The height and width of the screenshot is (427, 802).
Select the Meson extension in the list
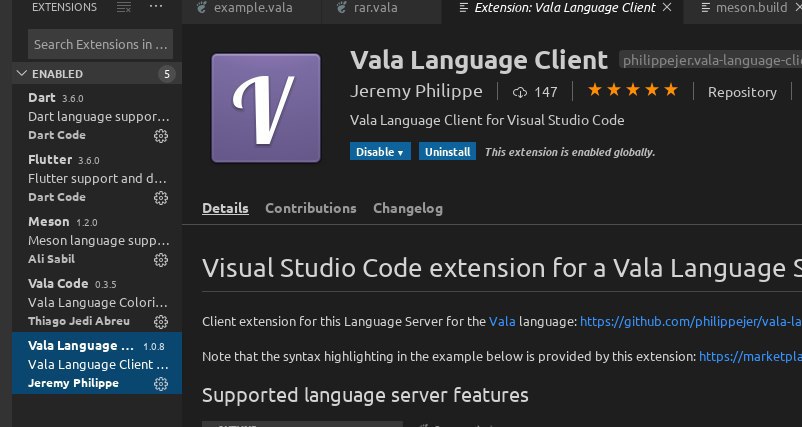click(97, 240)
